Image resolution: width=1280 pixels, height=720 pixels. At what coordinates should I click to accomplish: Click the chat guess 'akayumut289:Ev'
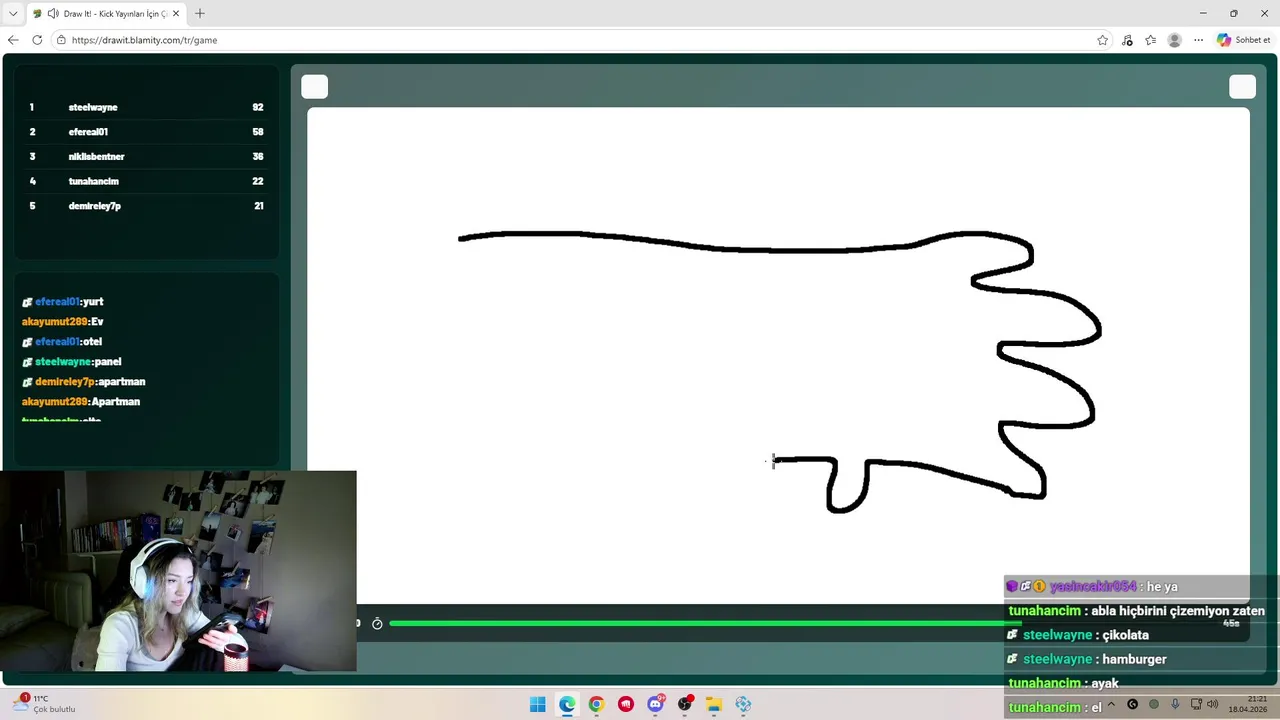pyautogui.click(x=63, y=322)
